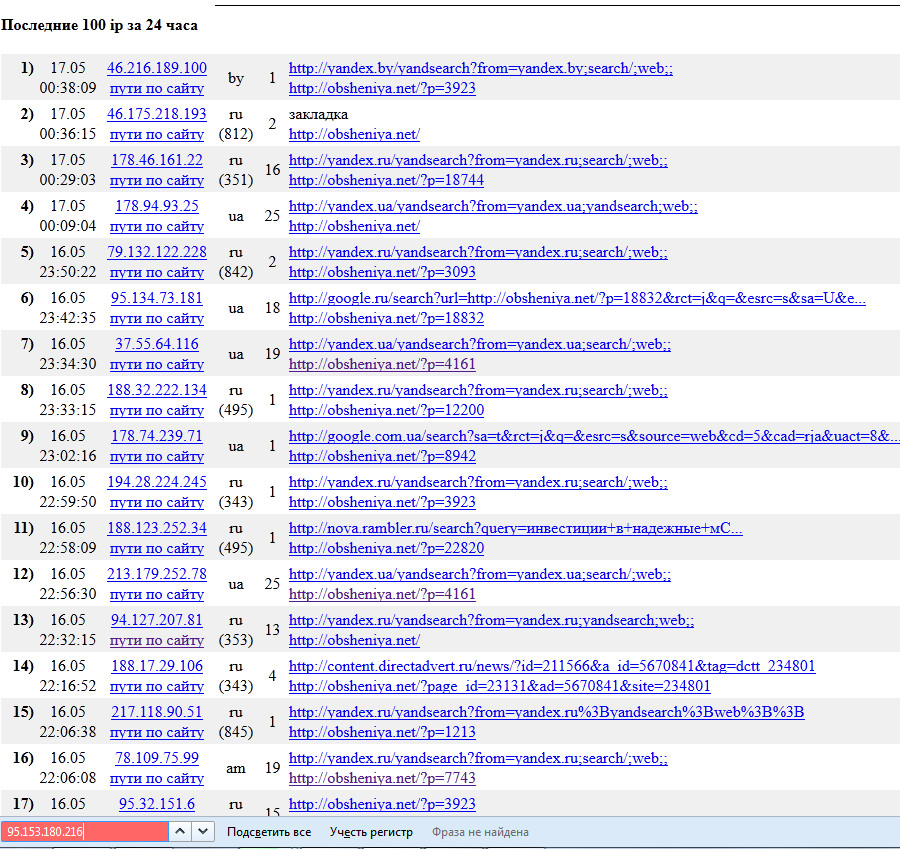Image resolution: width=900 pixels, height=849 pixels.
Task: Open IP address 37.55.64.116
Action: click(x=157, y=343)
